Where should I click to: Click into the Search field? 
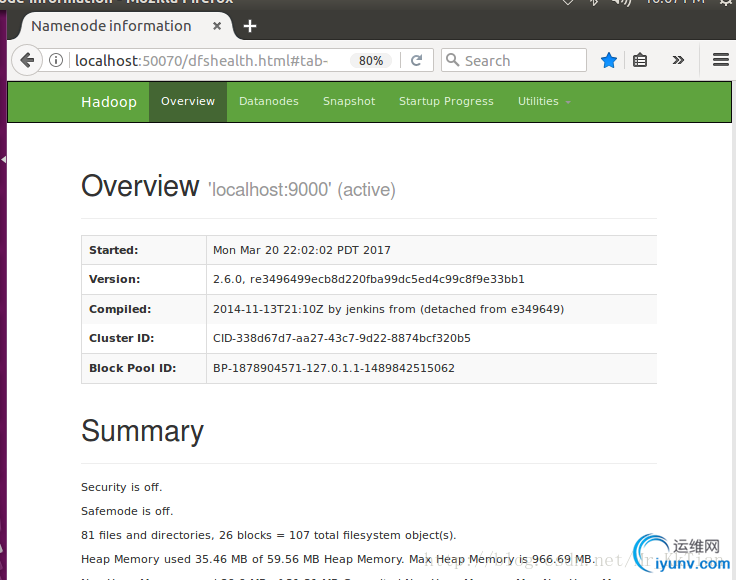click(514, 60)
